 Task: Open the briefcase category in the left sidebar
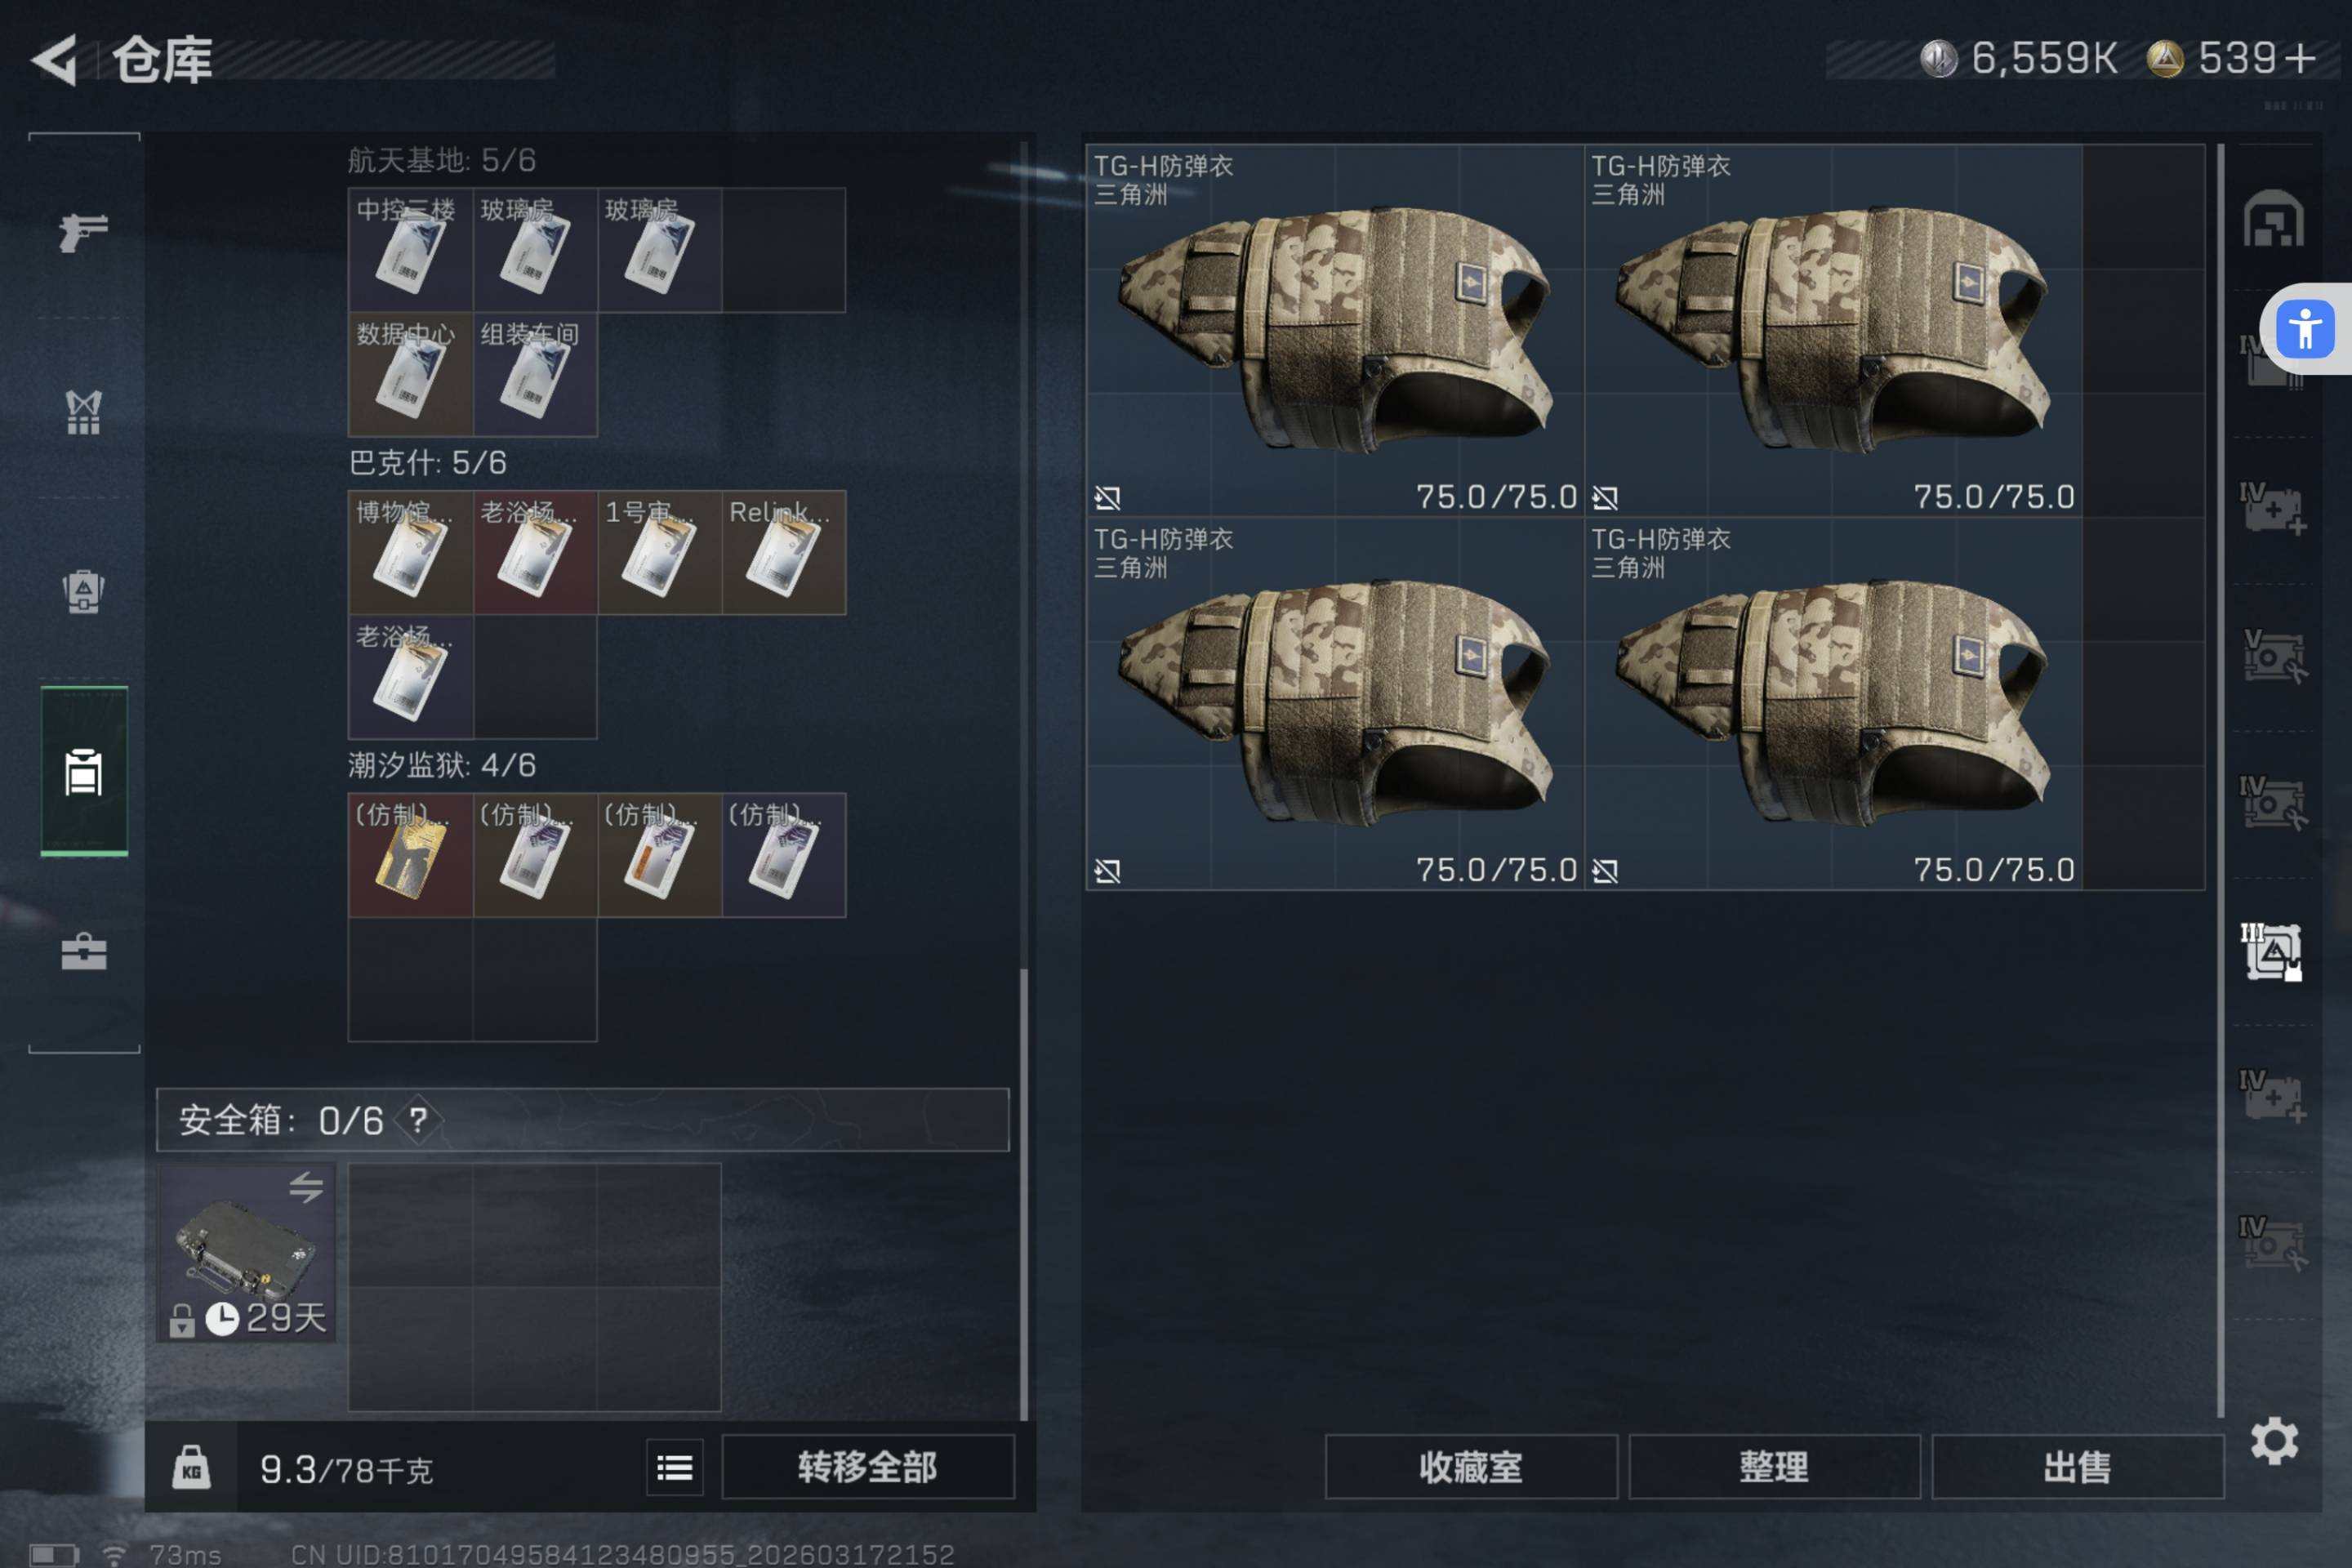coord(84,952)
